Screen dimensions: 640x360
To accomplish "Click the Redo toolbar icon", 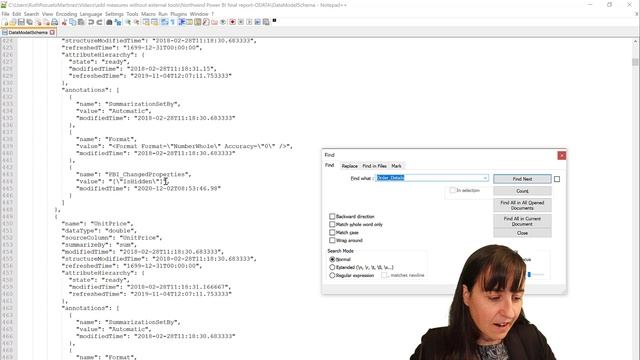I will coord(99,22).
